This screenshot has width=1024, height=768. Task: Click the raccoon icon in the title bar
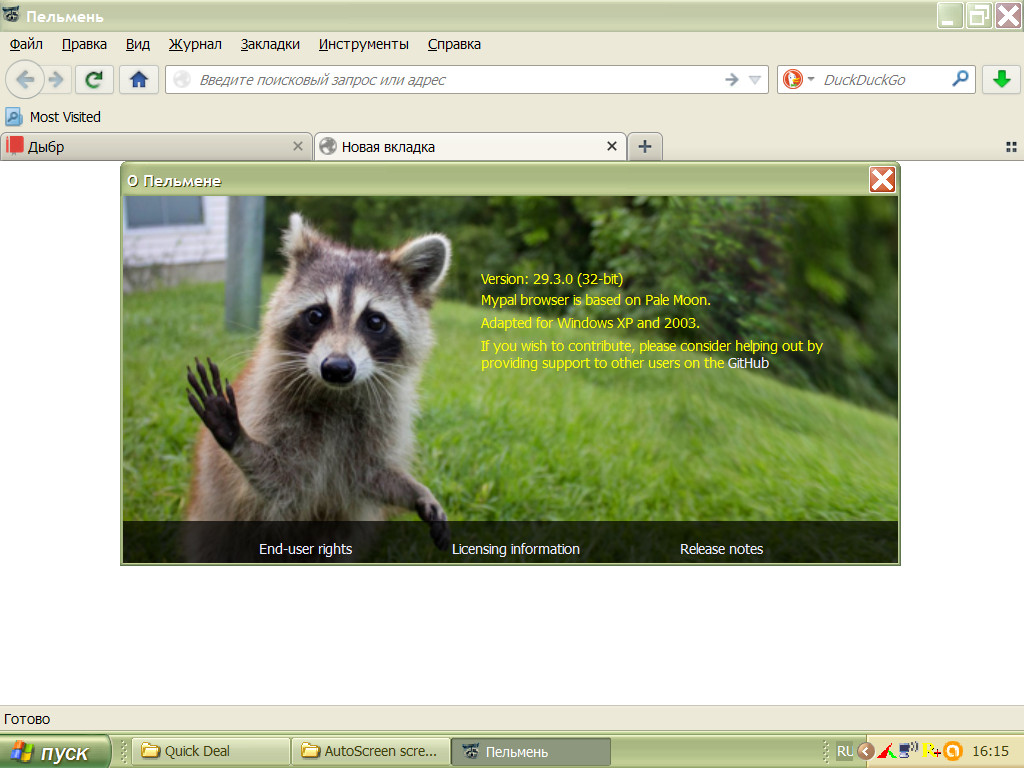11,14
